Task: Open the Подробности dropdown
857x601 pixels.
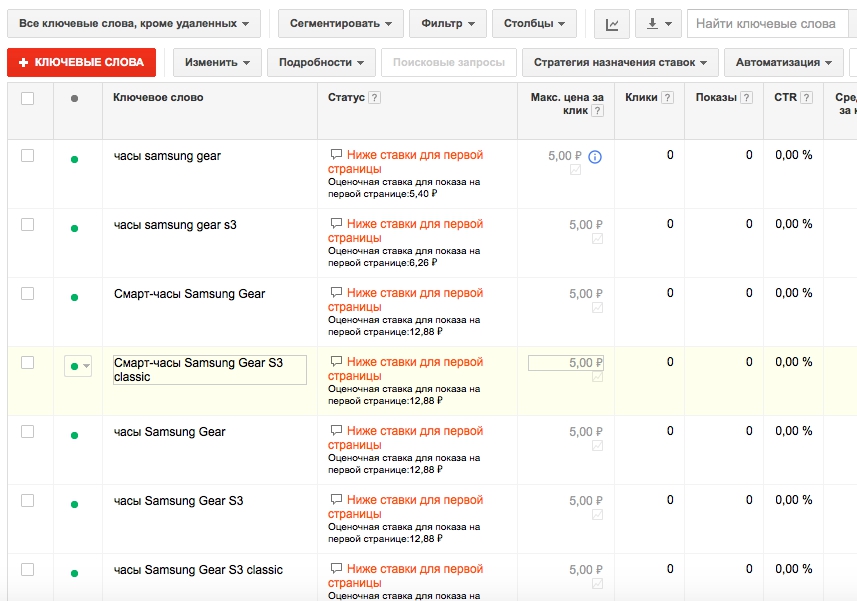Action: [x=321, y=62]
